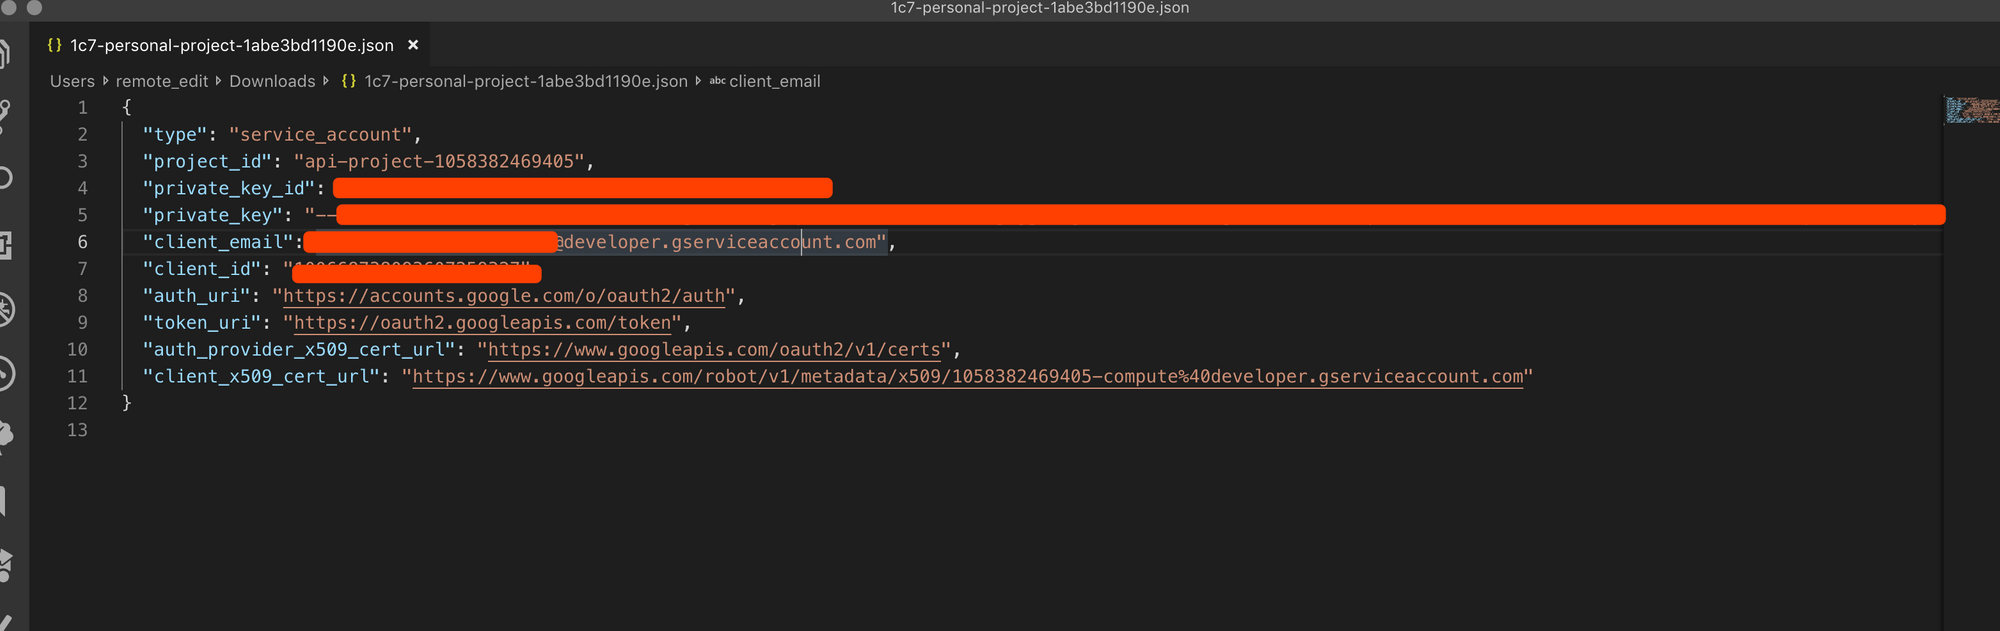This screenshot has height=631, width=2000.
Task: Open the Debug bug icon in activity bar
Action: [x=5, y=309]
